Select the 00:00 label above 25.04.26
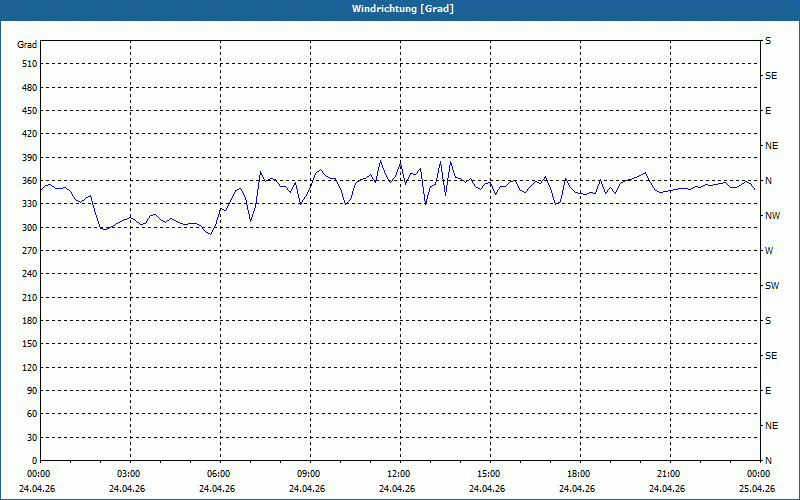 (x=759, y=474)
